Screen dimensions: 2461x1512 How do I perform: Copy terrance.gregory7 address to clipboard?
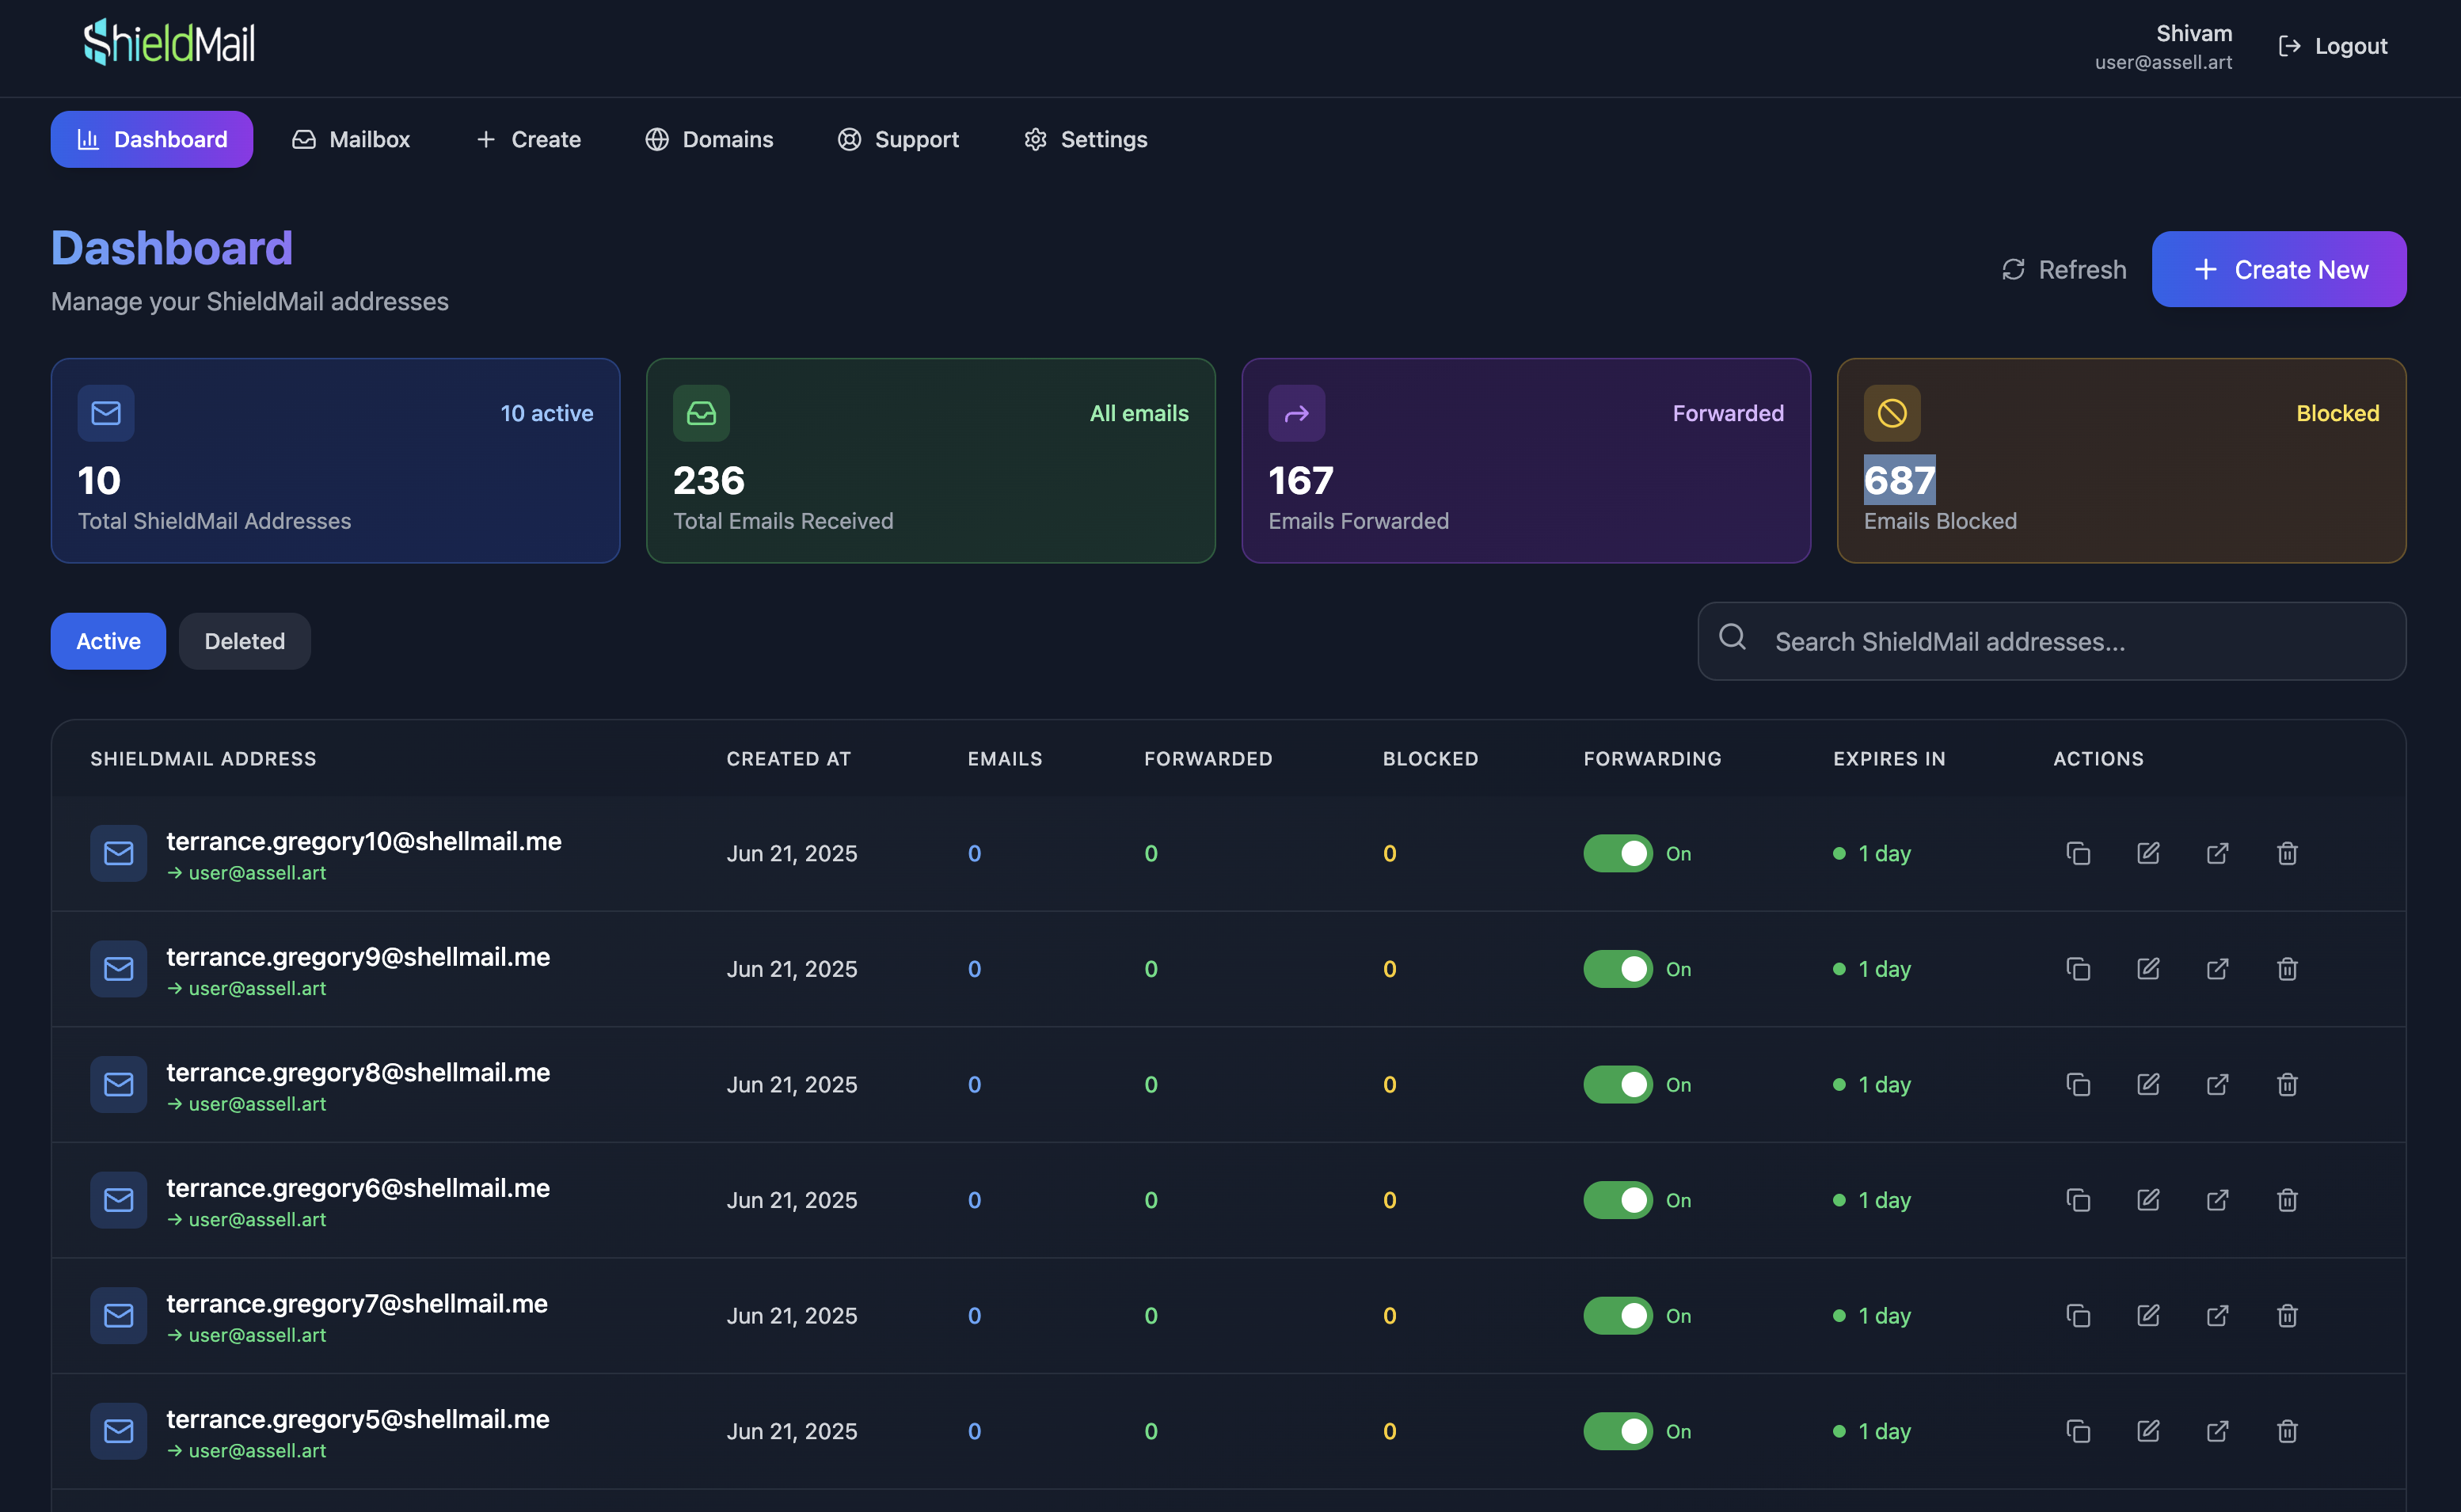(2078, 1315)
